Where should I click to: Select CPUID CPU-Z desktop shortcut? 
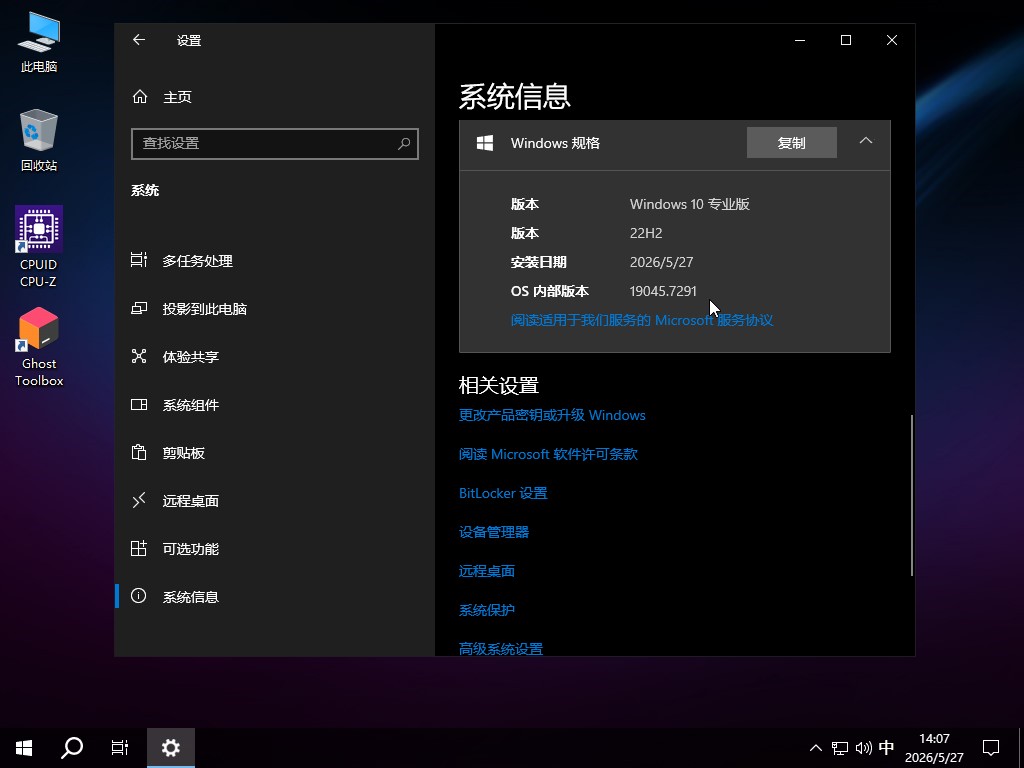tap(39, 247)
